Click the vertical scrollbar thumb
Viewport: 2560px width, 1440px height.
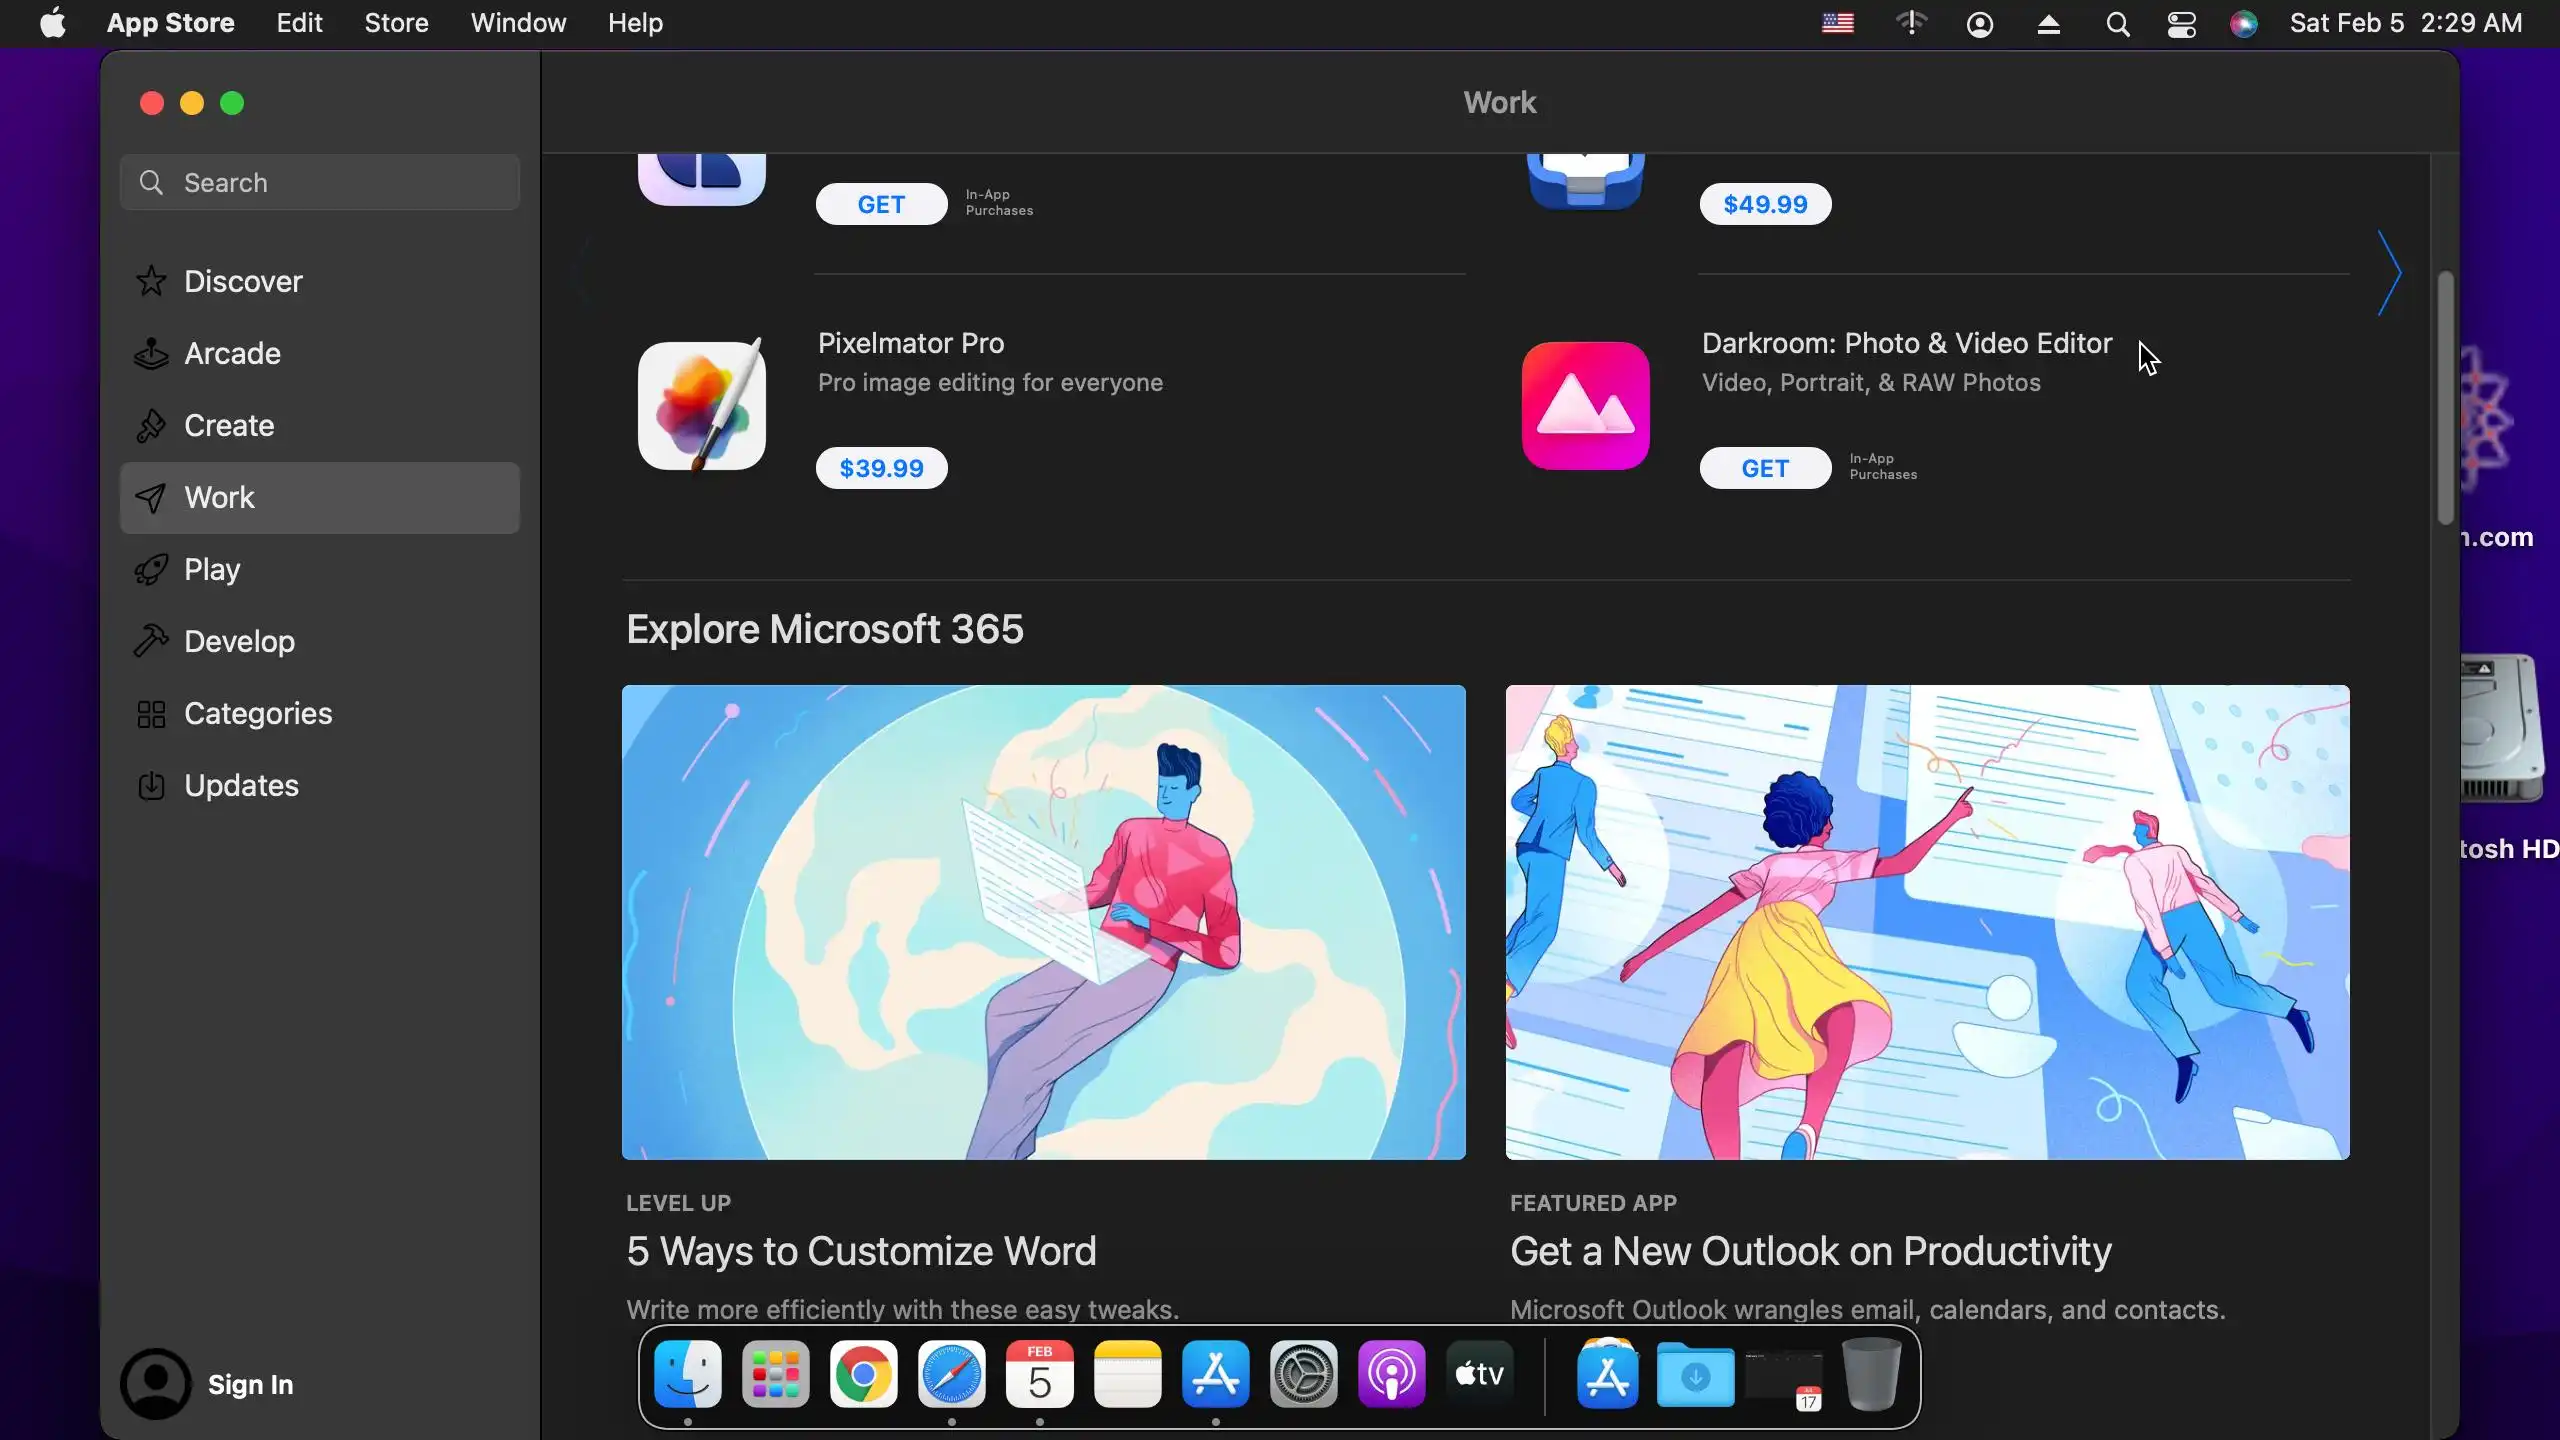click(2445, 396)
